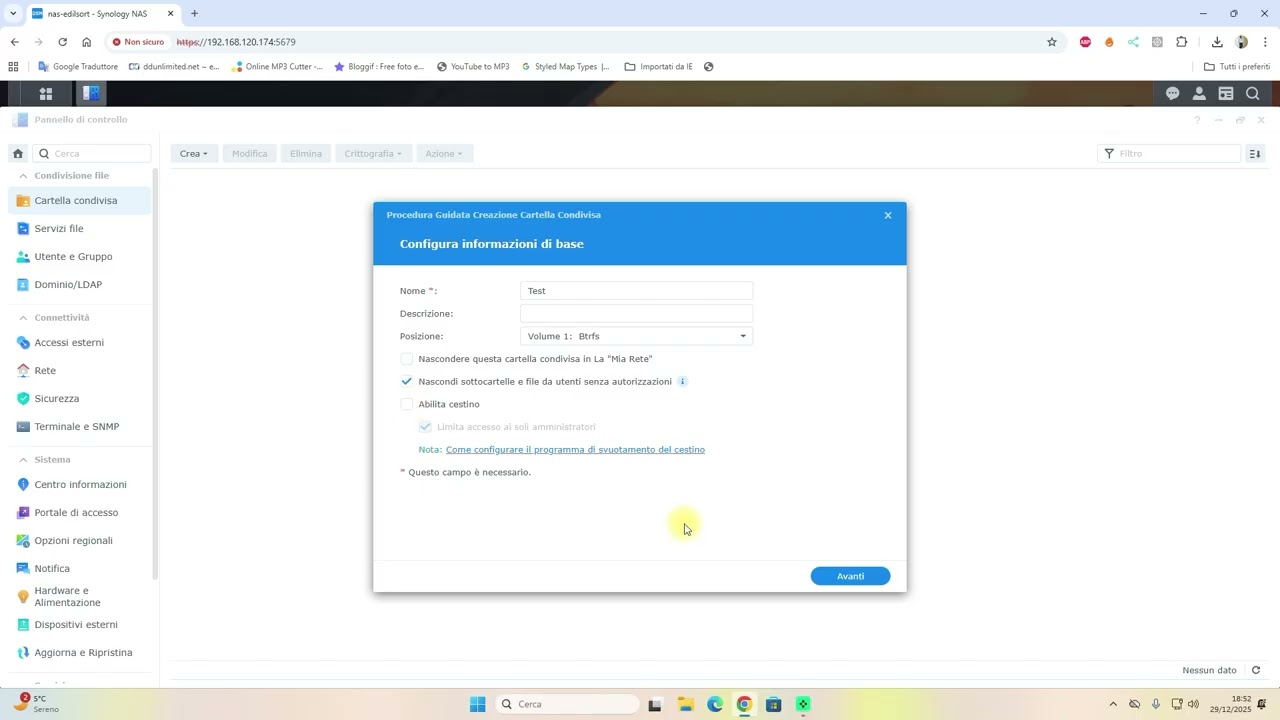
Task: Uncheck Nascondi sottocartelle e file da utenti
Action: [406, 381]
